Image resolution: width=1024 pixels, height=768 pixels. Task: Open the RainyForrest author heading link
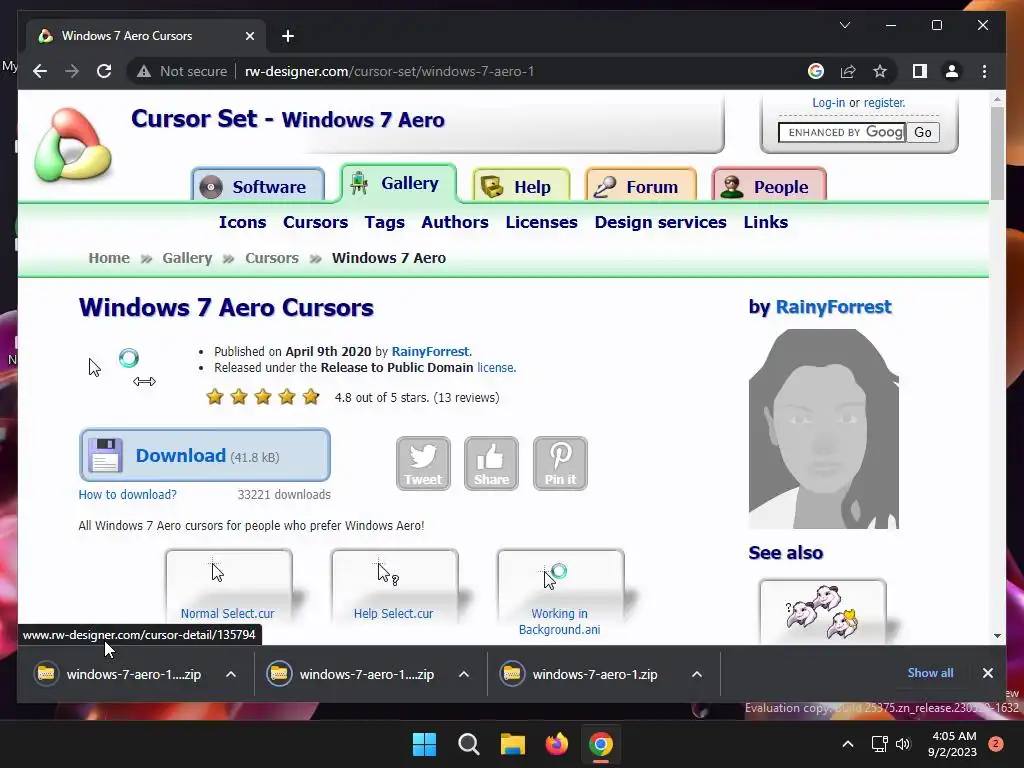(833, 307)
